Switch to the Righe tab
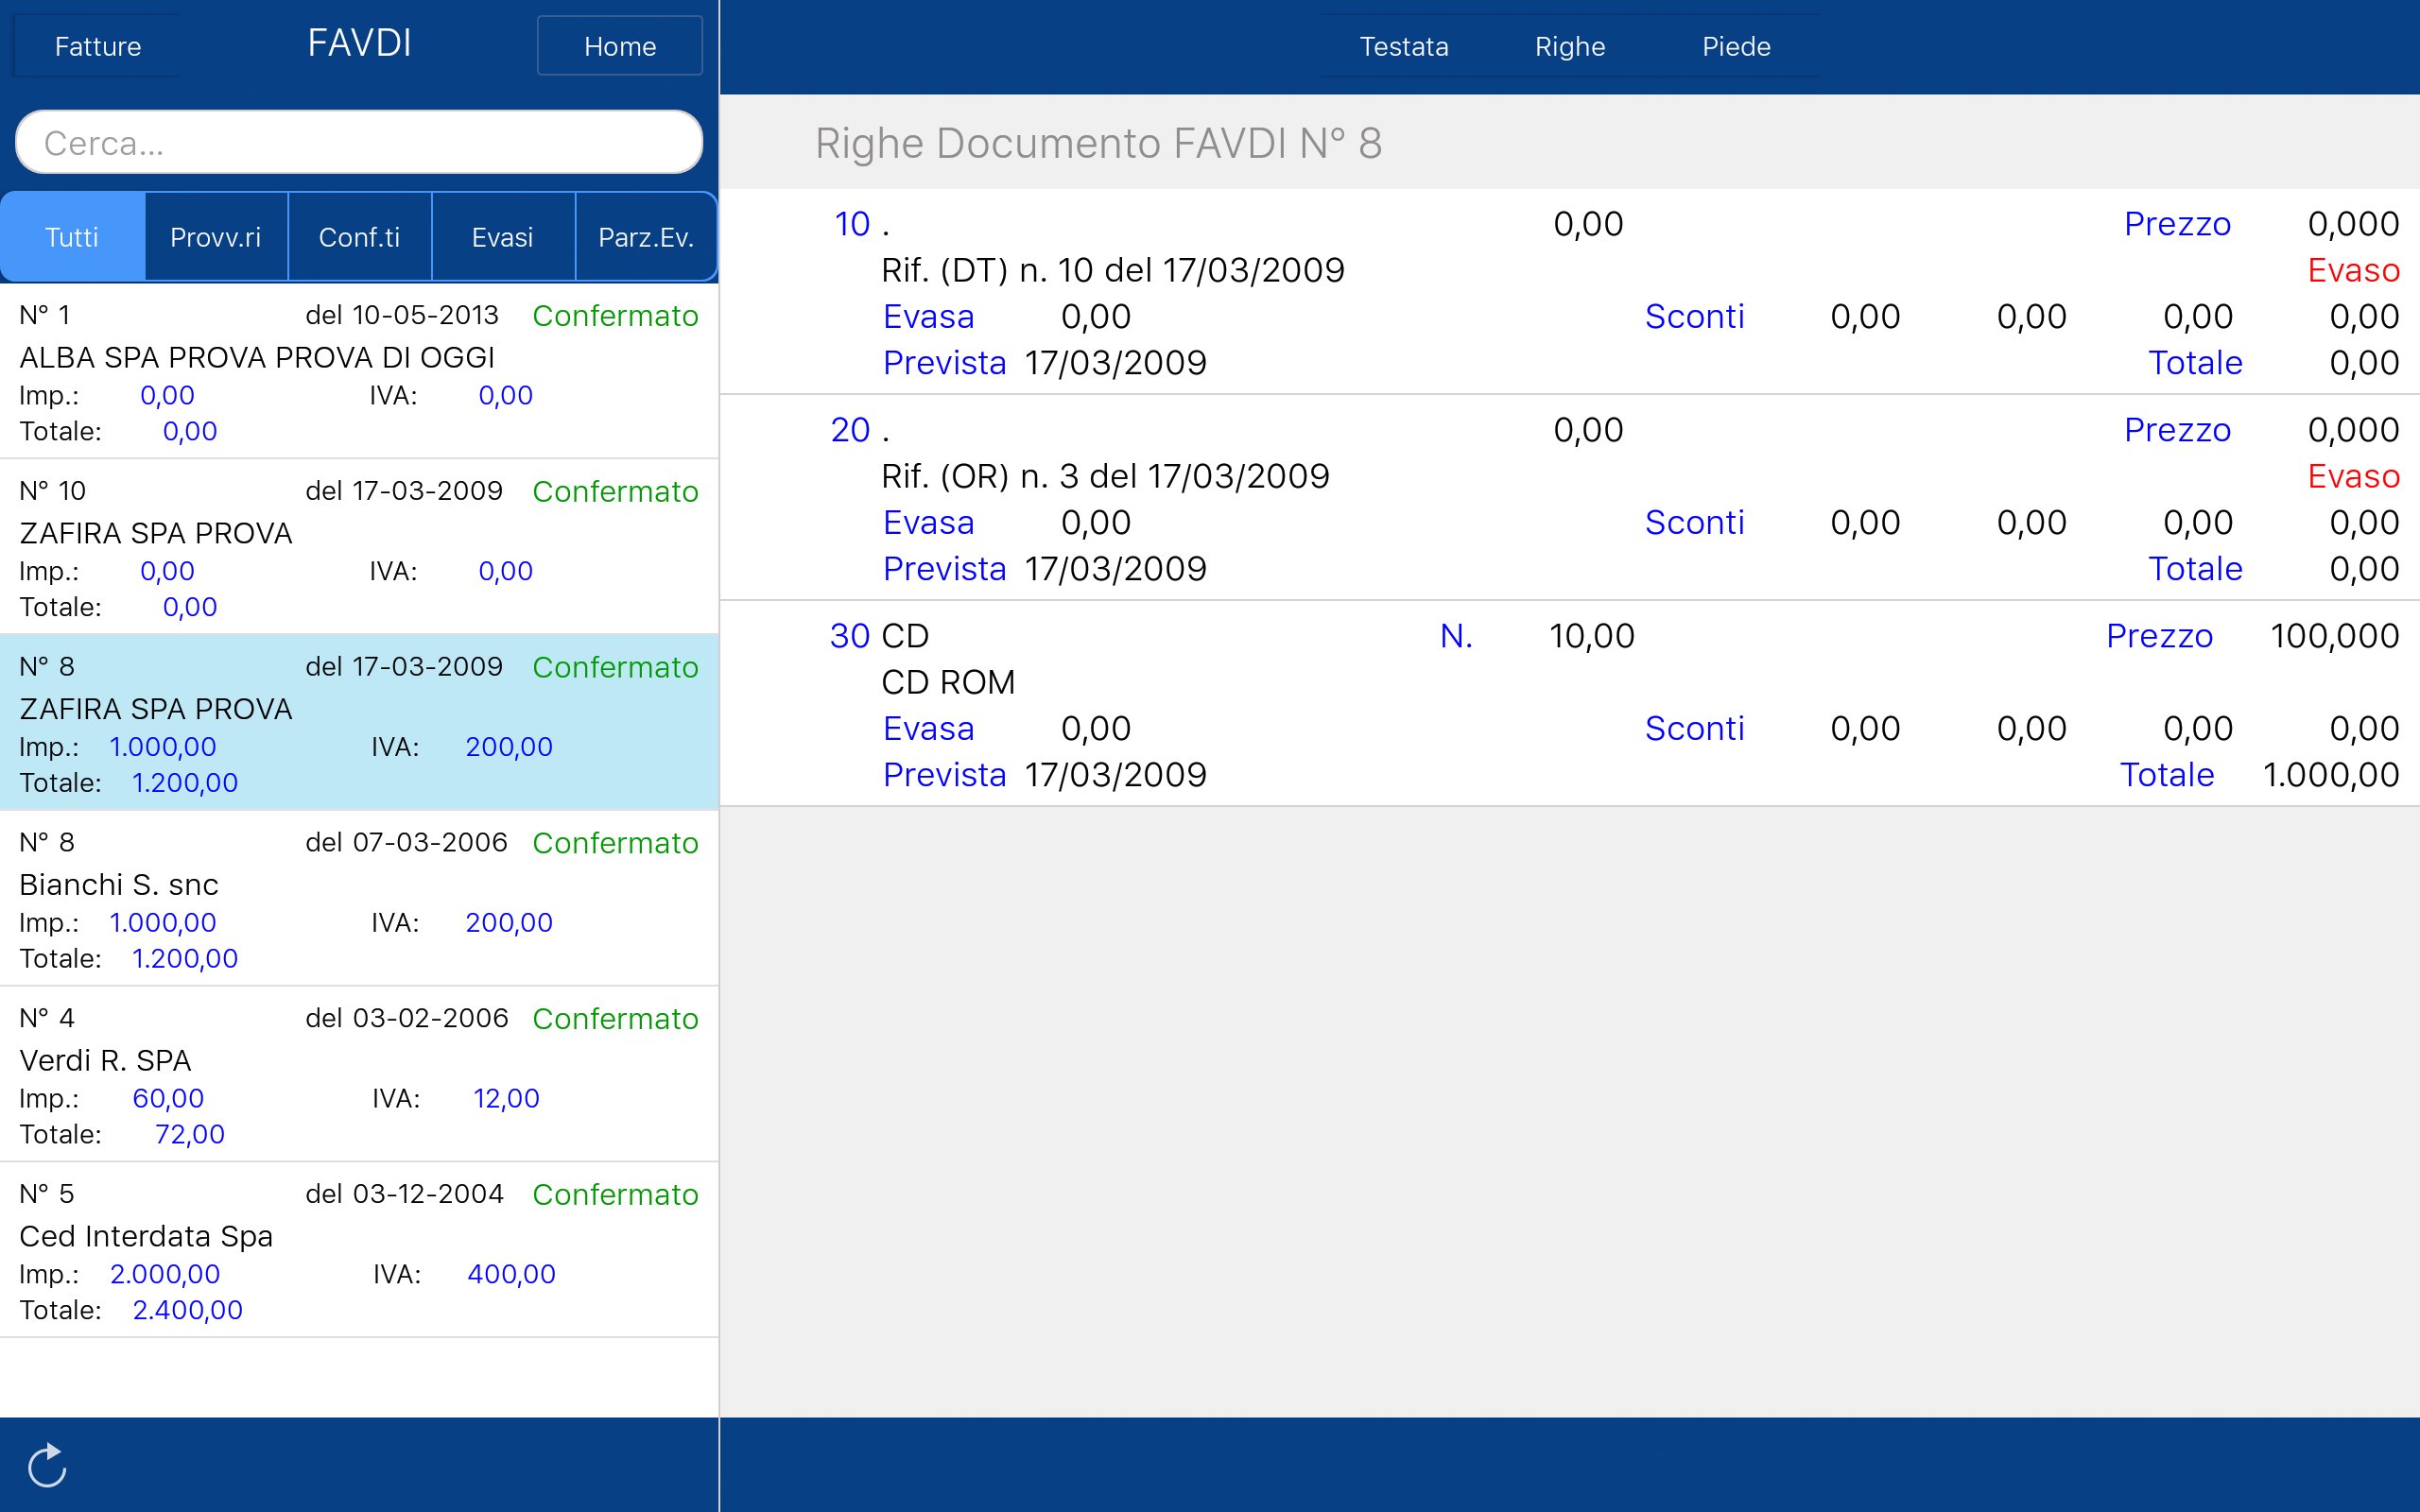 coord(1569,46)
